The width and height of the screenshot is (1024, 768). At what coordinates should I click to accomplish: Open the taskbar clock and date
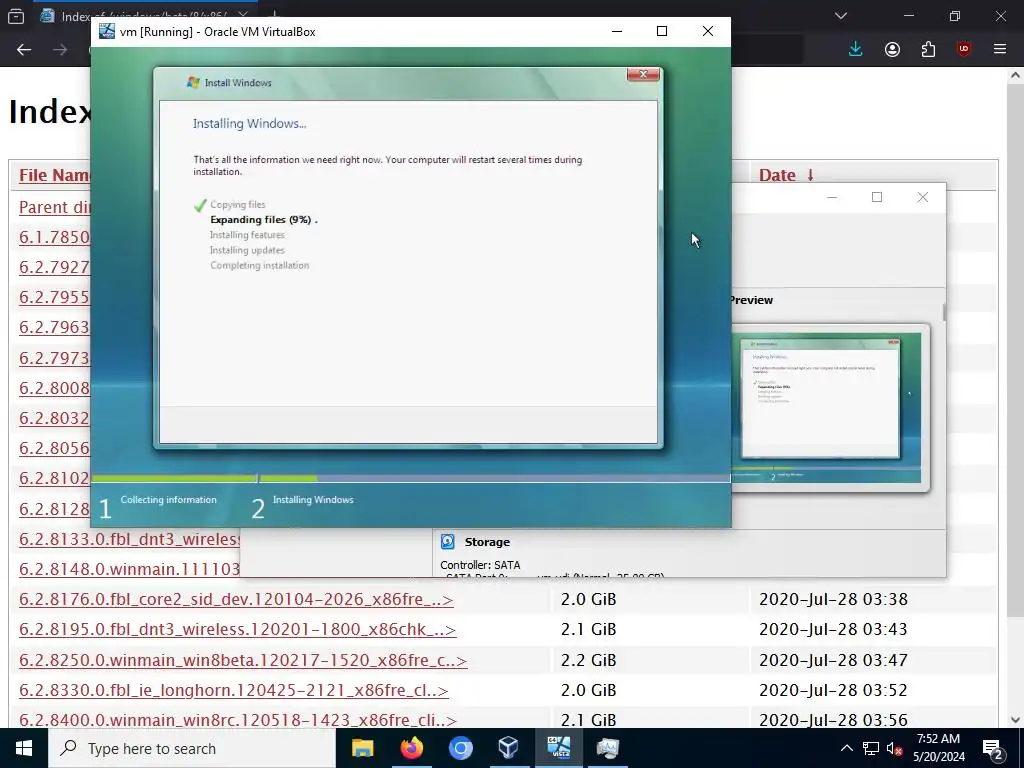pos(938,748)
